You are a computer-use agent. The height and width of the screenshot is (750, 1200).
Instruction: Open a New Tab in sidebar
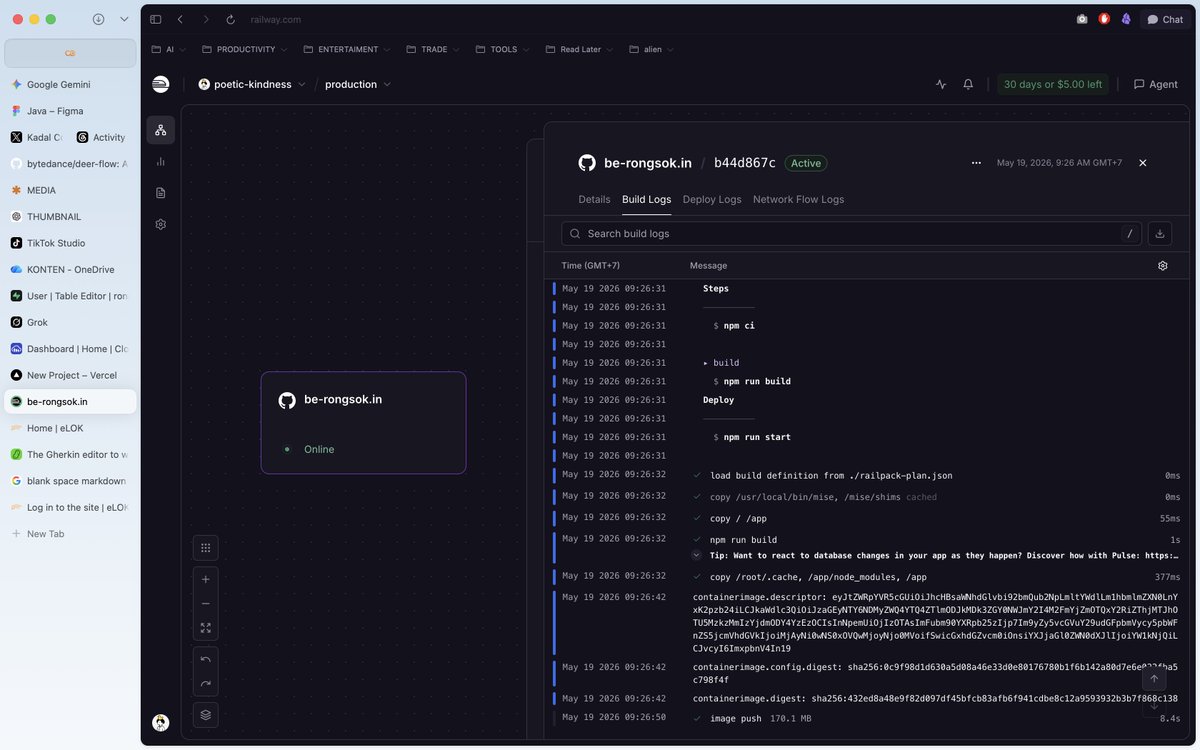tap(70, 534)
